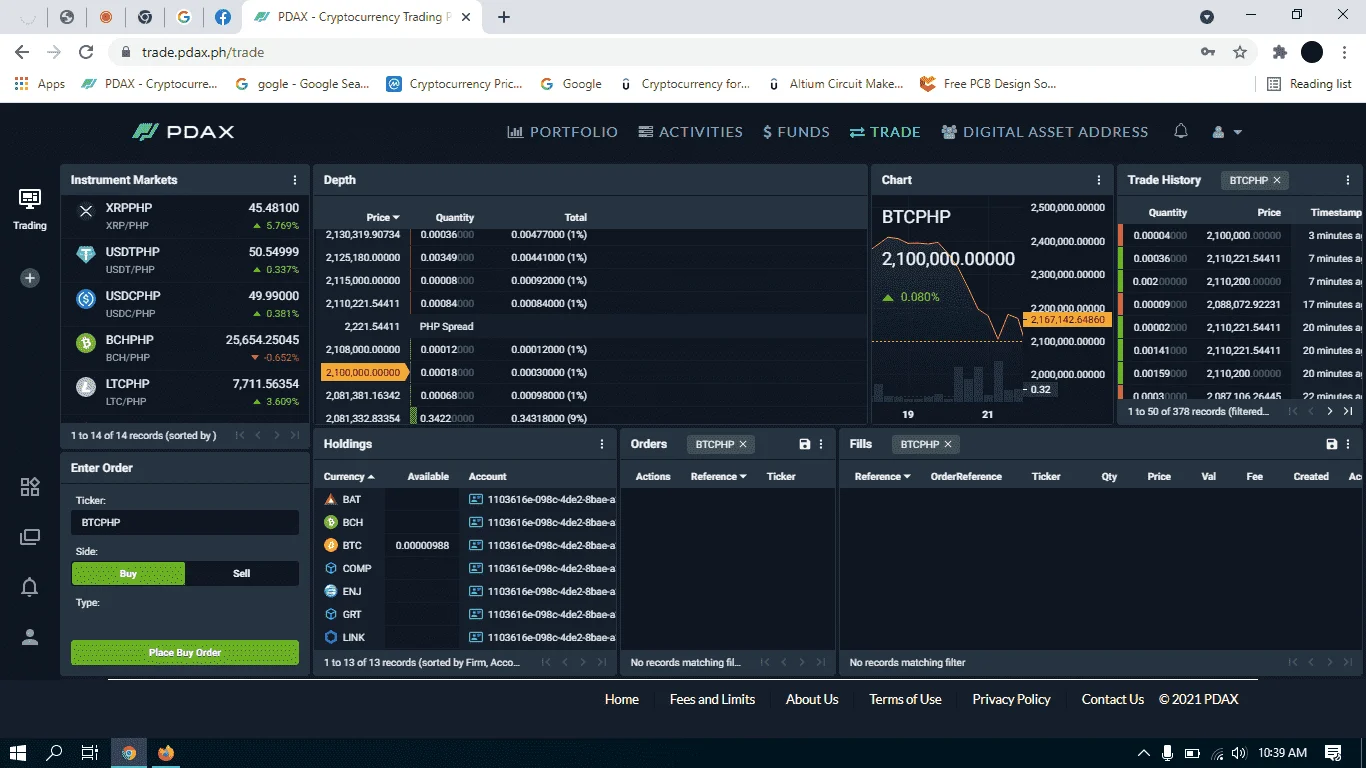Open Chrome tab search dropdown

1207,16
